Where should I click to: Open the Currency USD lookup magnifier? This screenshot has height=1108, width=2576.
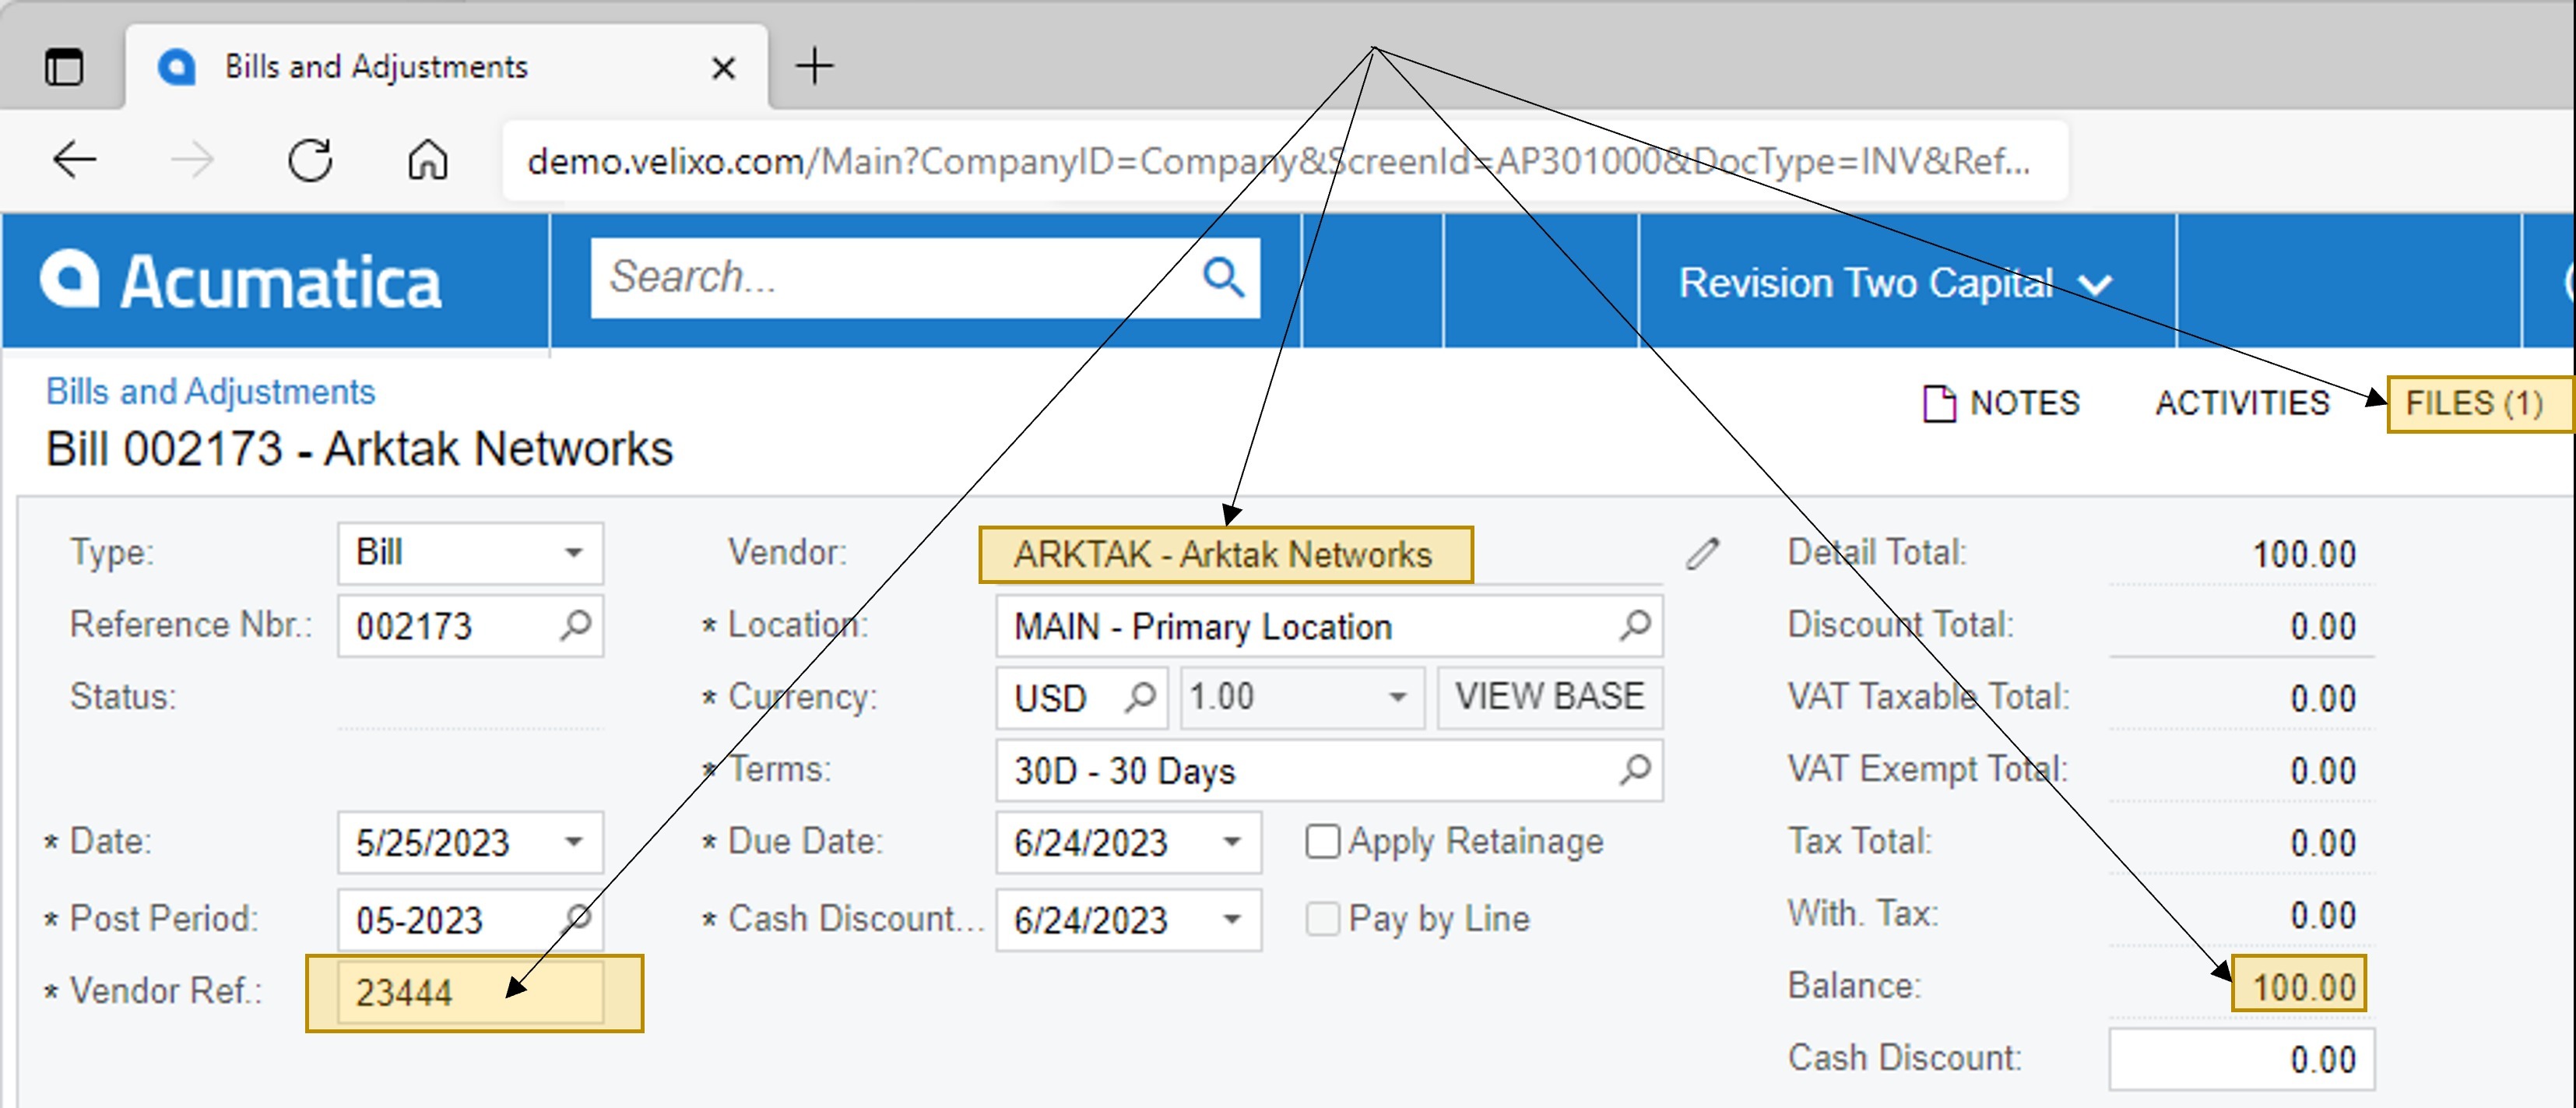(1140, 697)
